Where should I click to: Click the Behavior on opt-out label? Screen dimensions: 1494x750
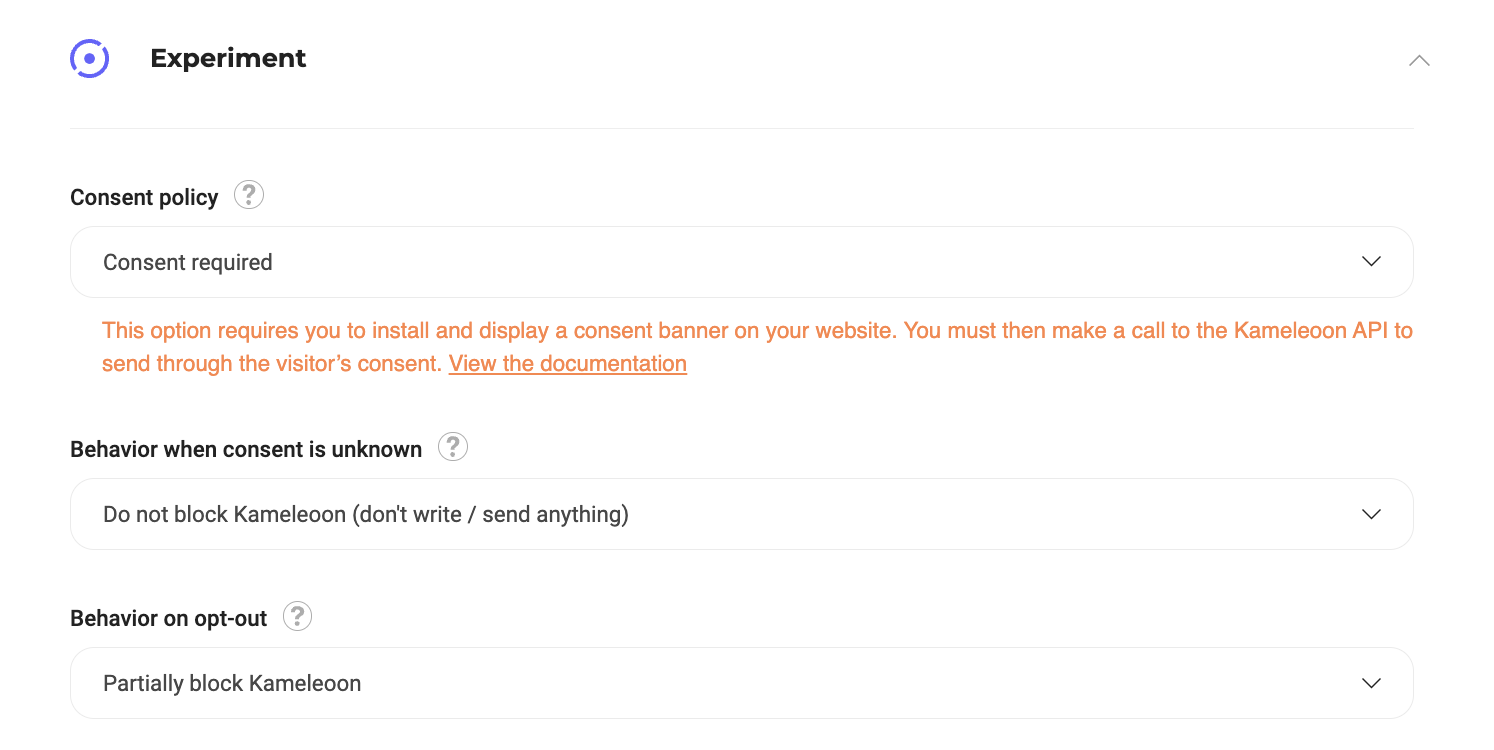coord(168,619)
